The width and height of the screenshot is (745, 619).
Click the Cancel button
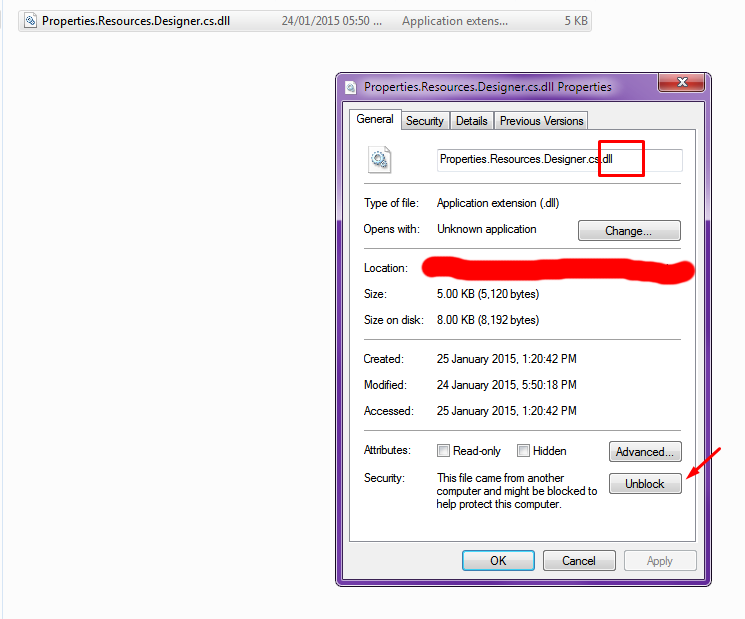(579, 561)
